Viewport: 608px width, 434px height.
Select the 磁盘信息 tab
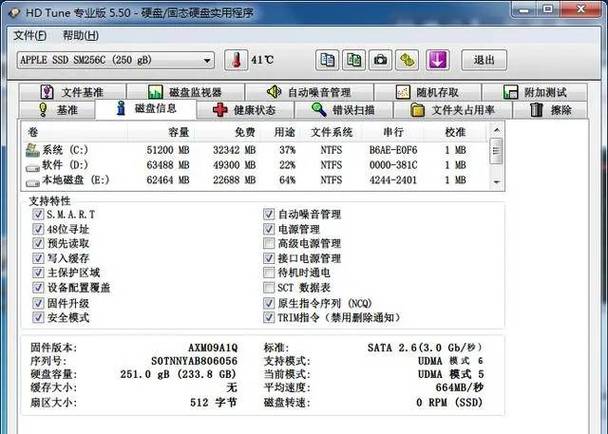[146, 109]
